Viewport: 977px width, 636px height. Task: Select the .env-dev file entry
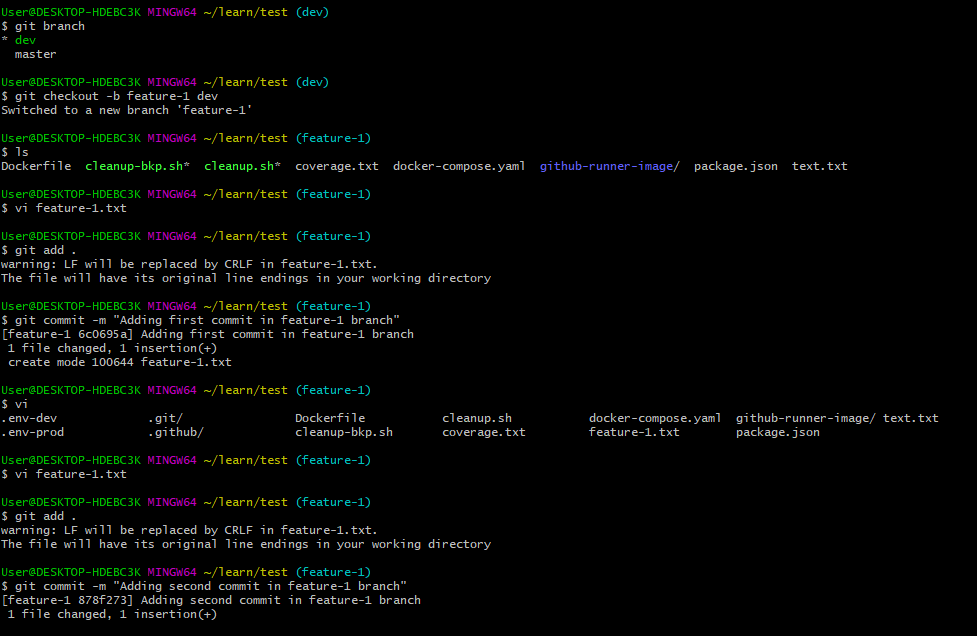coord(29,417)
